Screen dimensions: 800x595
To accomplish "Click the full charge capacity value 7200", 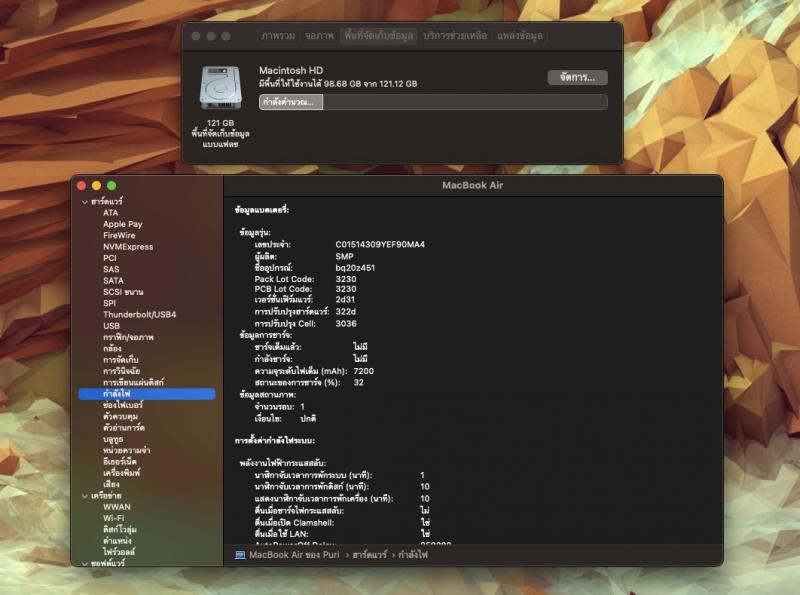I will [x=363, y=371].
